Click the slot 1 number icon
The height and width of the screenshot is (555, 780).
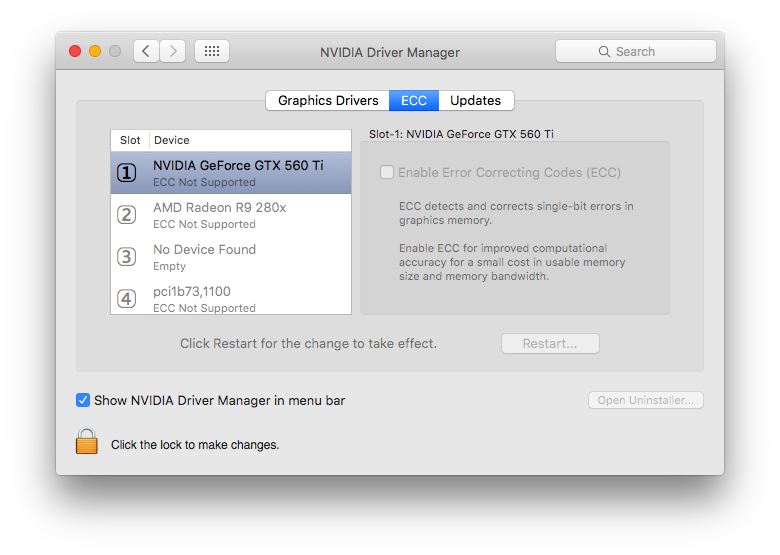point(126,173)
